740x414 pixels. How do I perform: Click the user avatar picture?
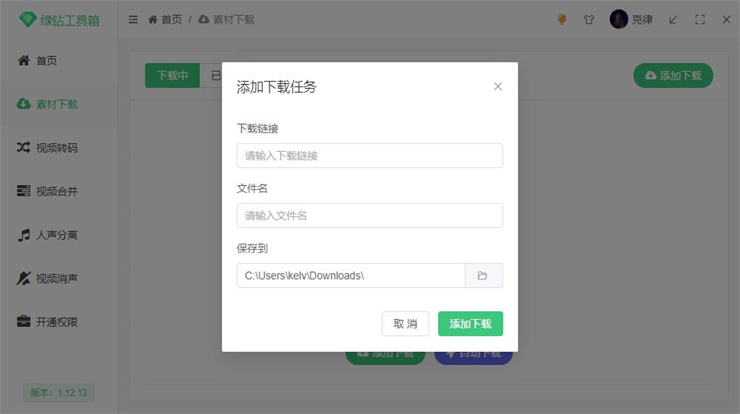(619, 19)
